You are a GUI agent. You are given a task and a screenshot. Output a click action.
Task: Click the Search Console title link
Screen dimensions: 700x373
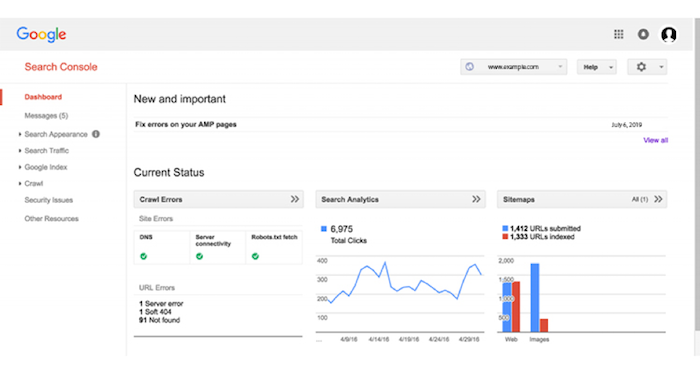pos(61,67)
